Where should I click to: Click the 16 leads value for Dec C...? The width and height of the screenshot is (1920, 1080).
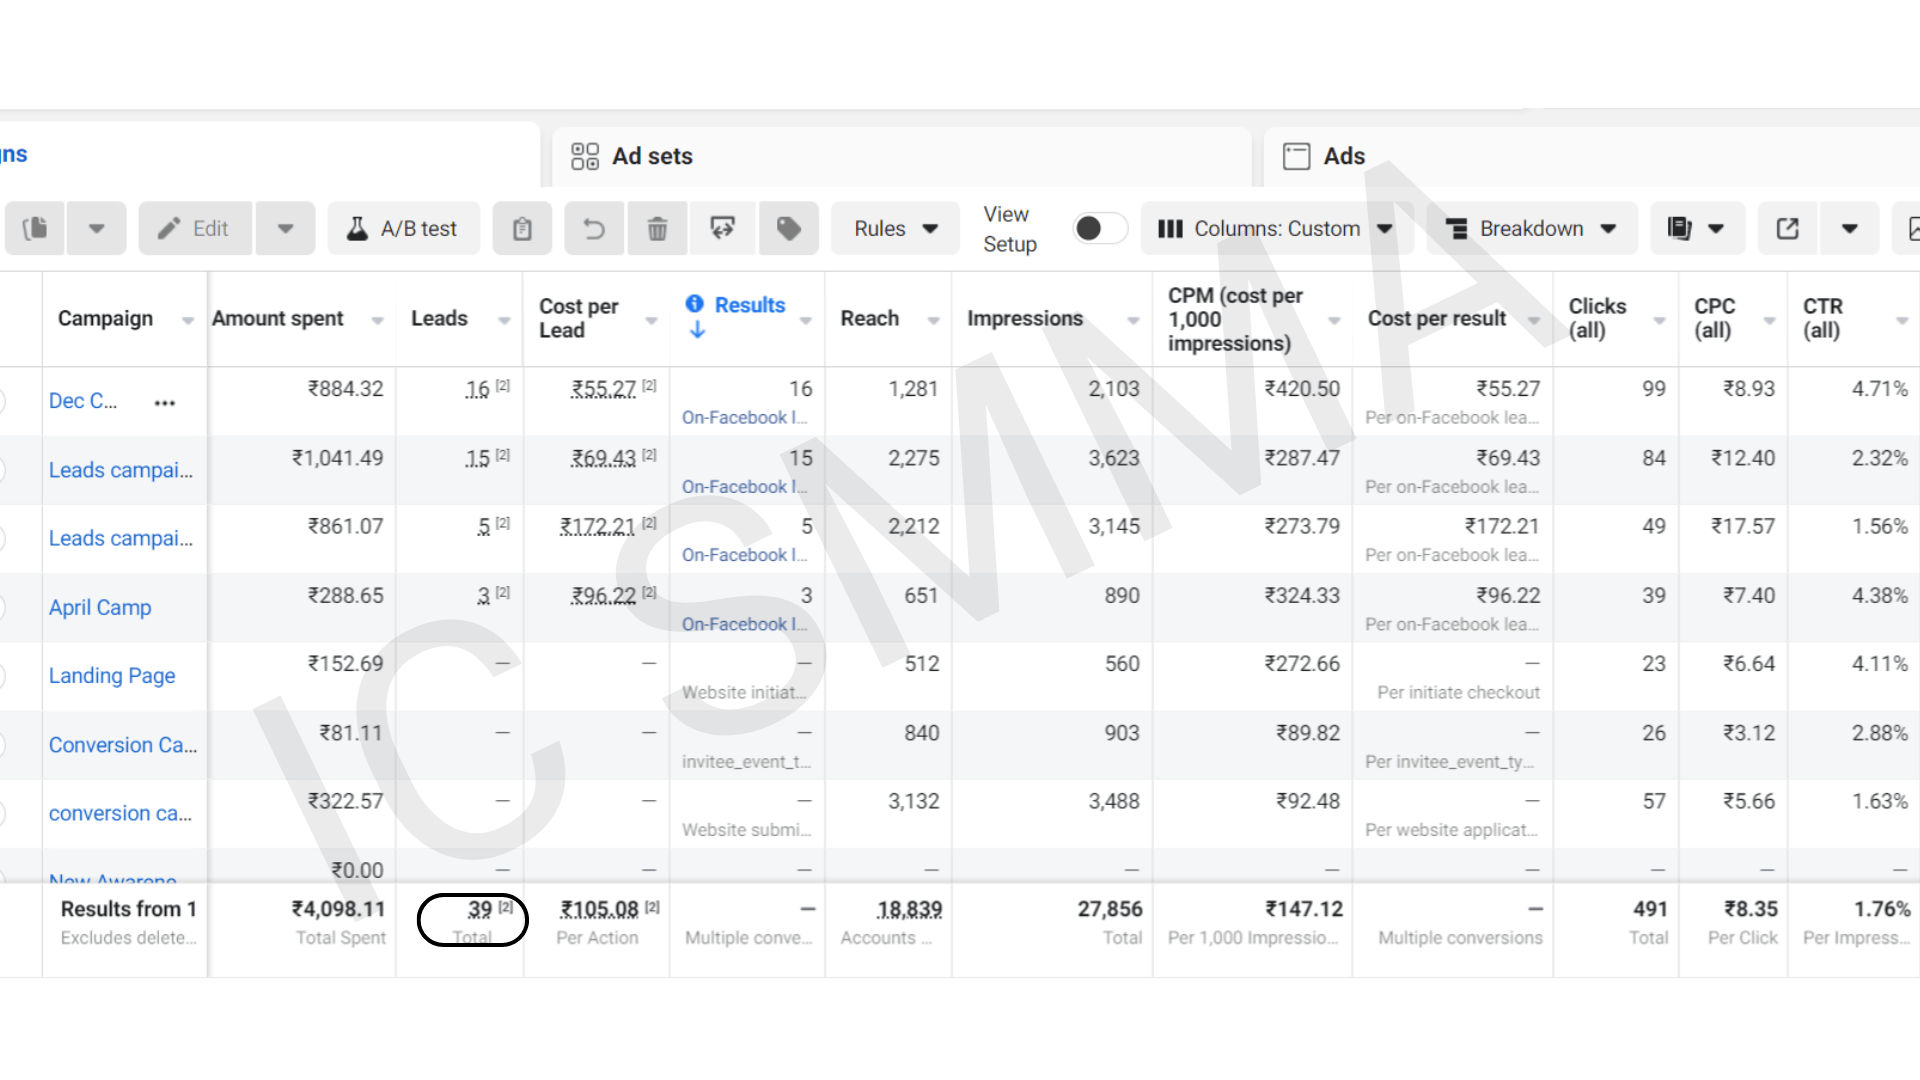click(x=478, y=389)
